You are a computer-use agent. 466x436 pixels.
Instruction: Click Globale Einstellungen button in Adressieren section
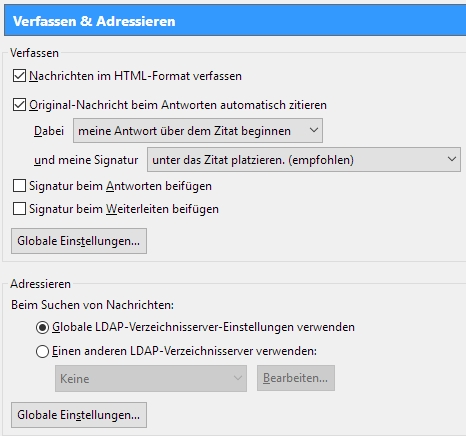click(x=79, y=415)
